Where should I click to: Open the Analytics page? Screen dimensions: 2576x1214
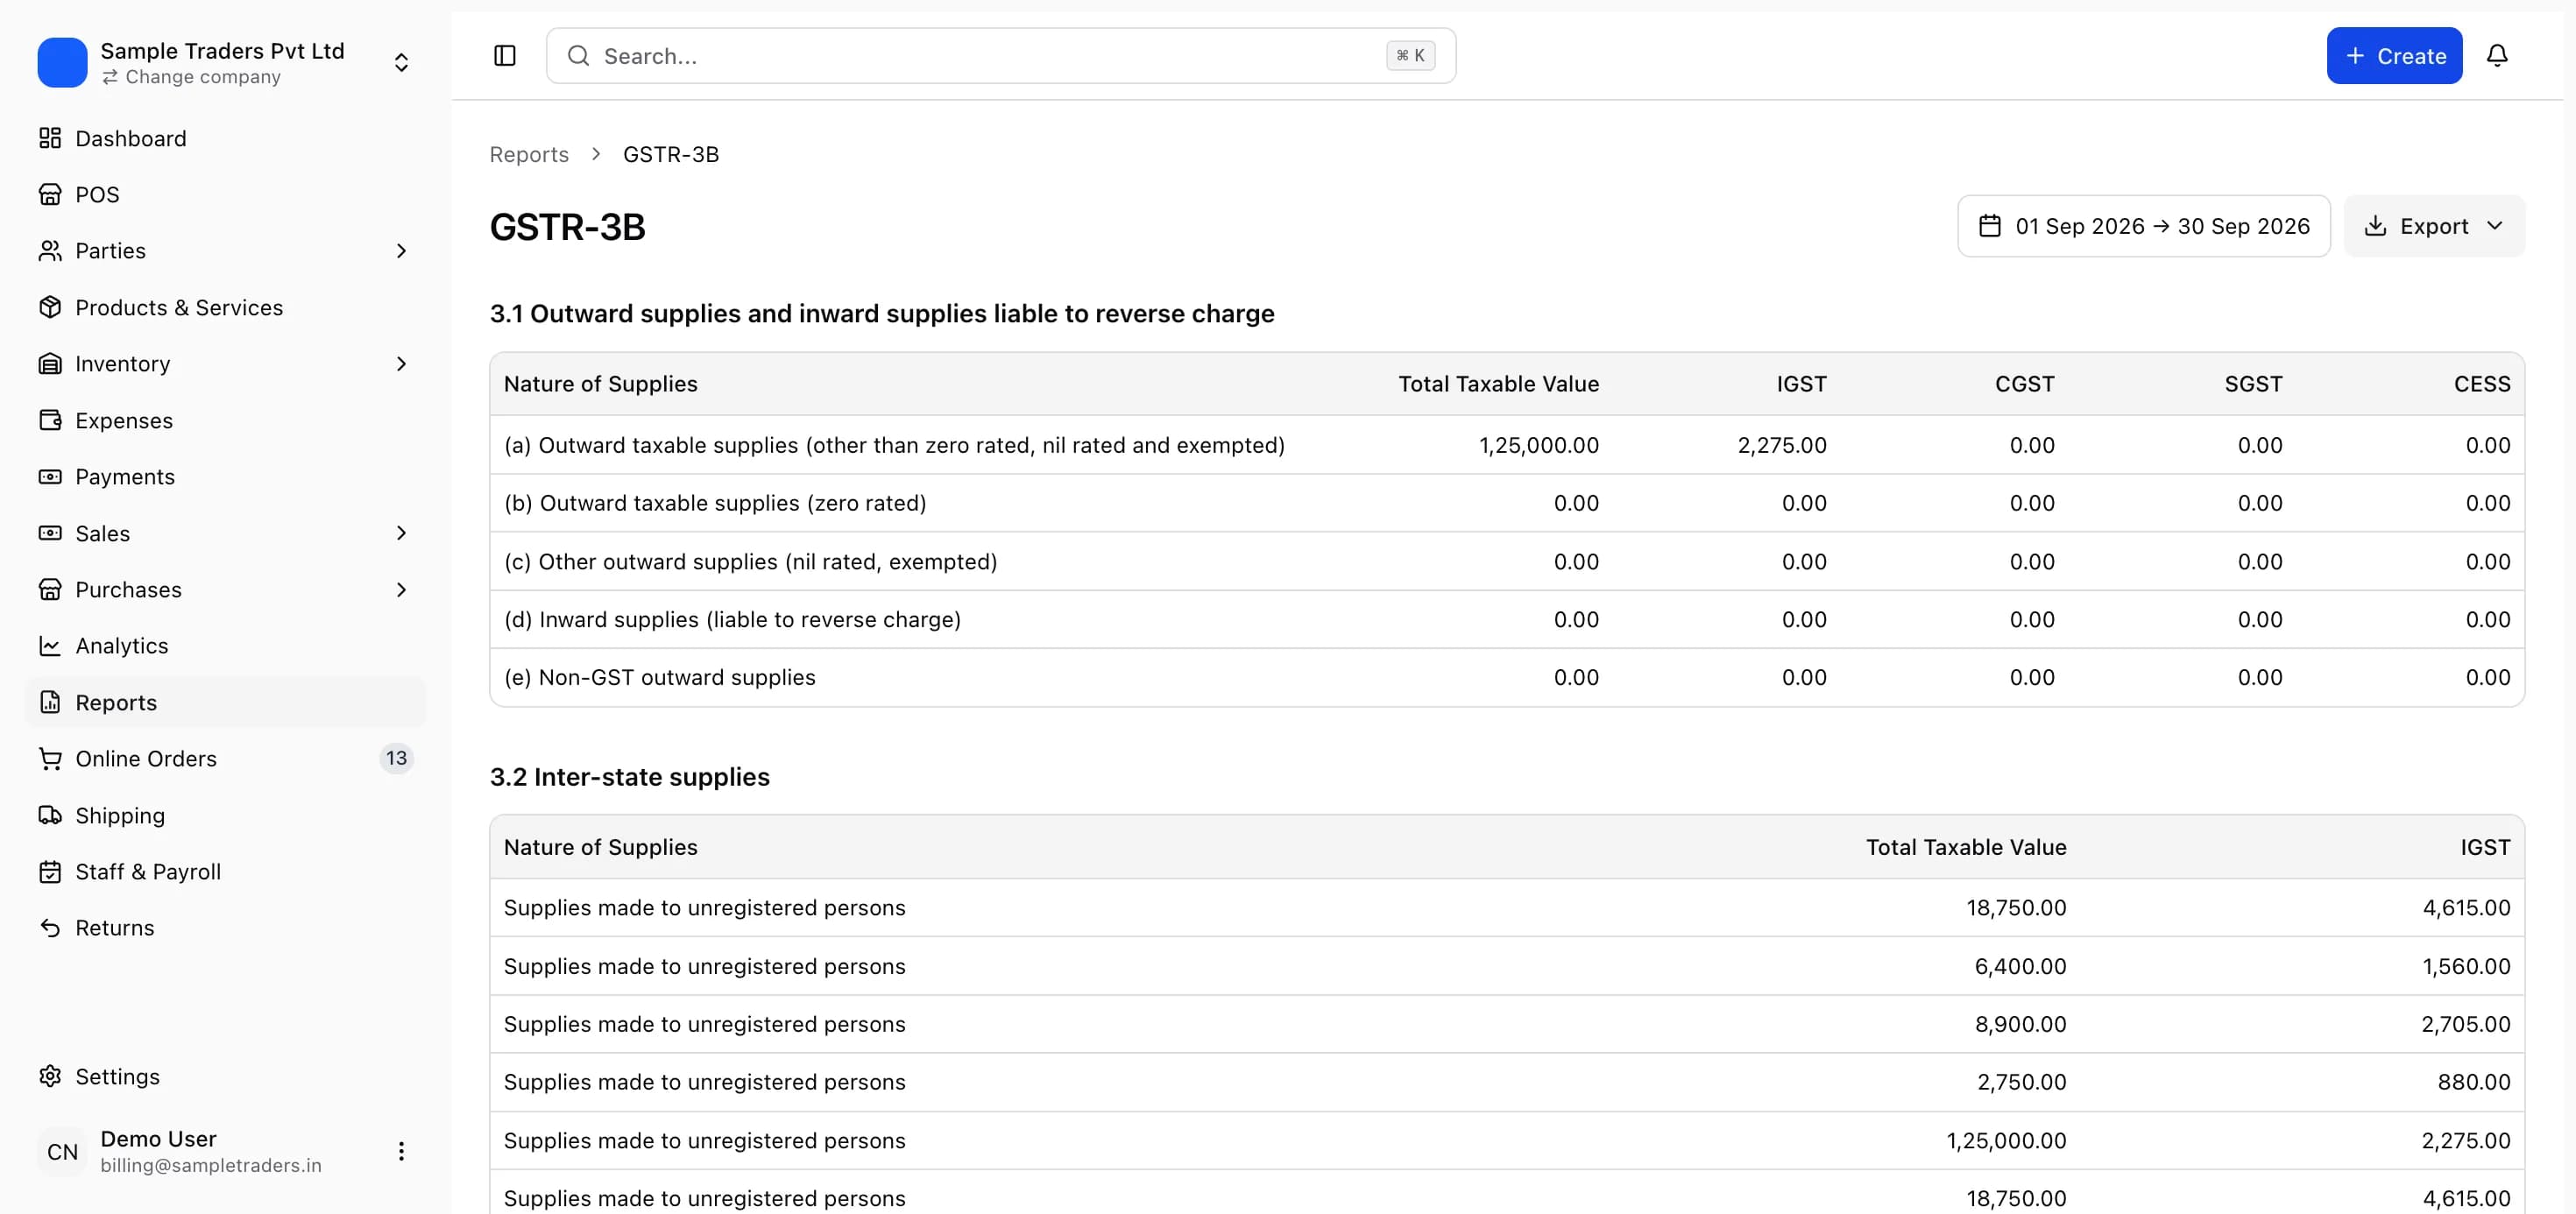click(x=226, y=645)
